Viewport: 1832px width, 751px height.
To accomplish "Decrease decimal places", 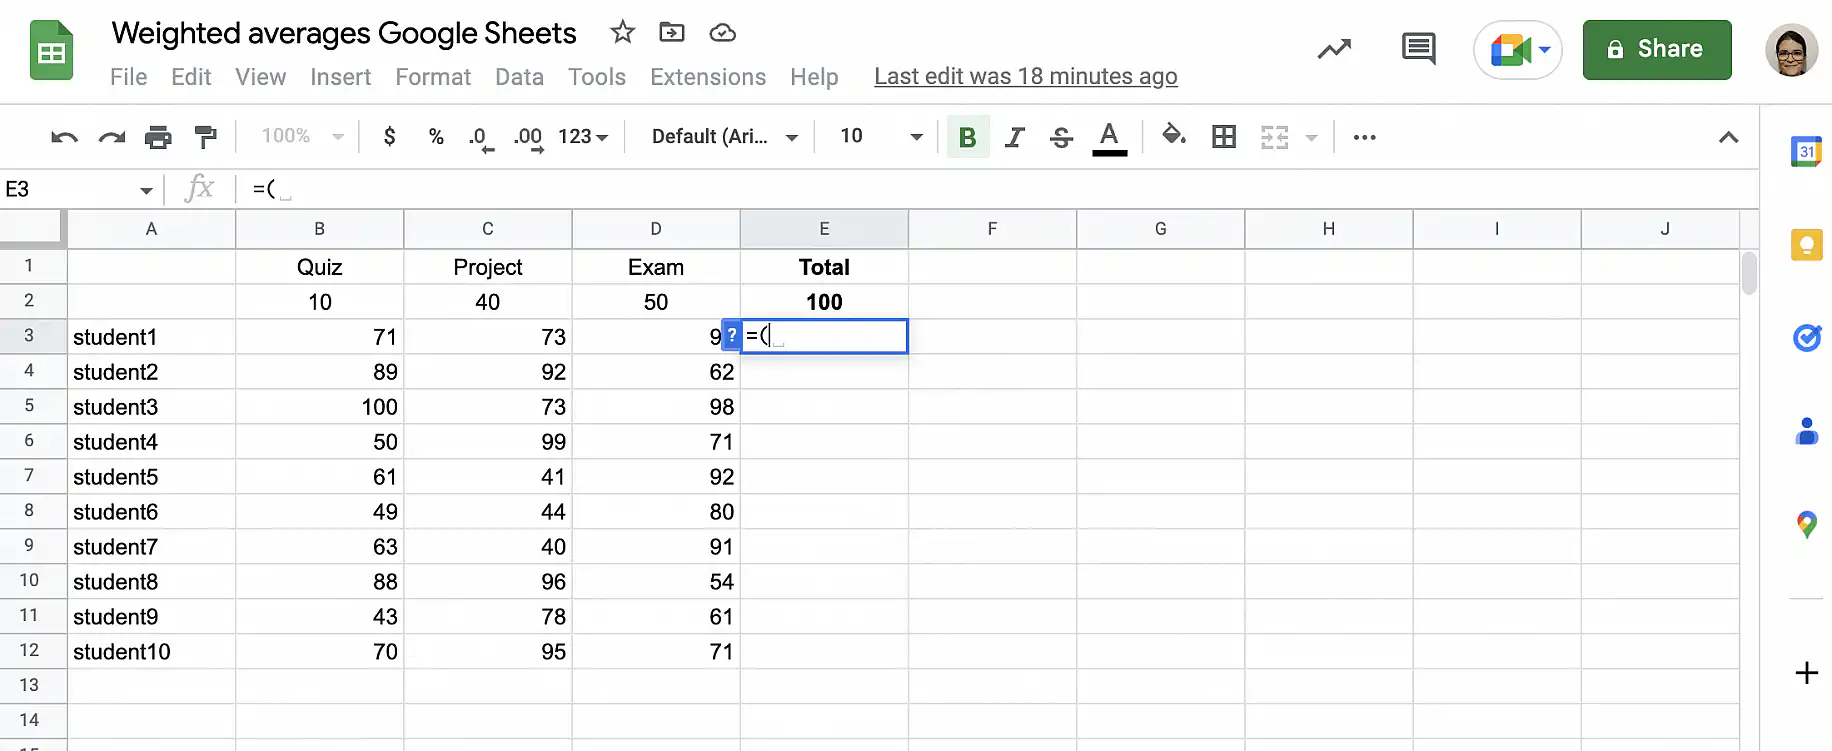I will 481,138.
